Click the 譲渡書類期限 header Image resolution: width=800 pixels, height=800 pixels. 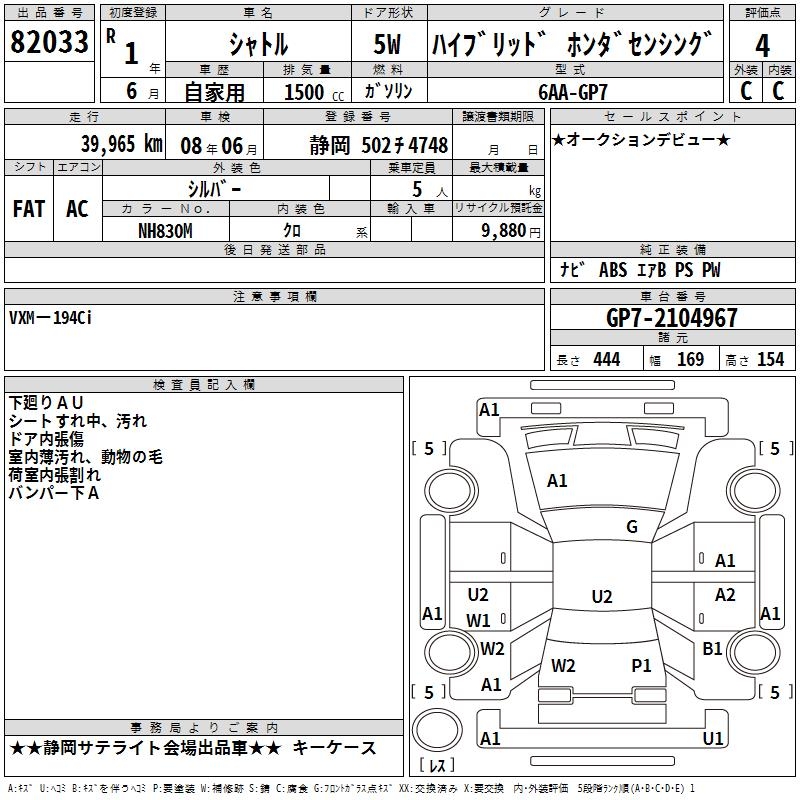pyautogui.click(x=498, y=117)
